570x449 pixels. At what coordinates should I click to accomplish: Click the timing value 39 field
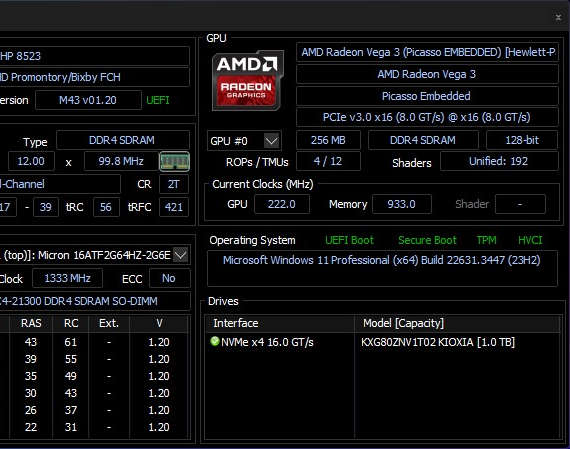coord(45,207)
